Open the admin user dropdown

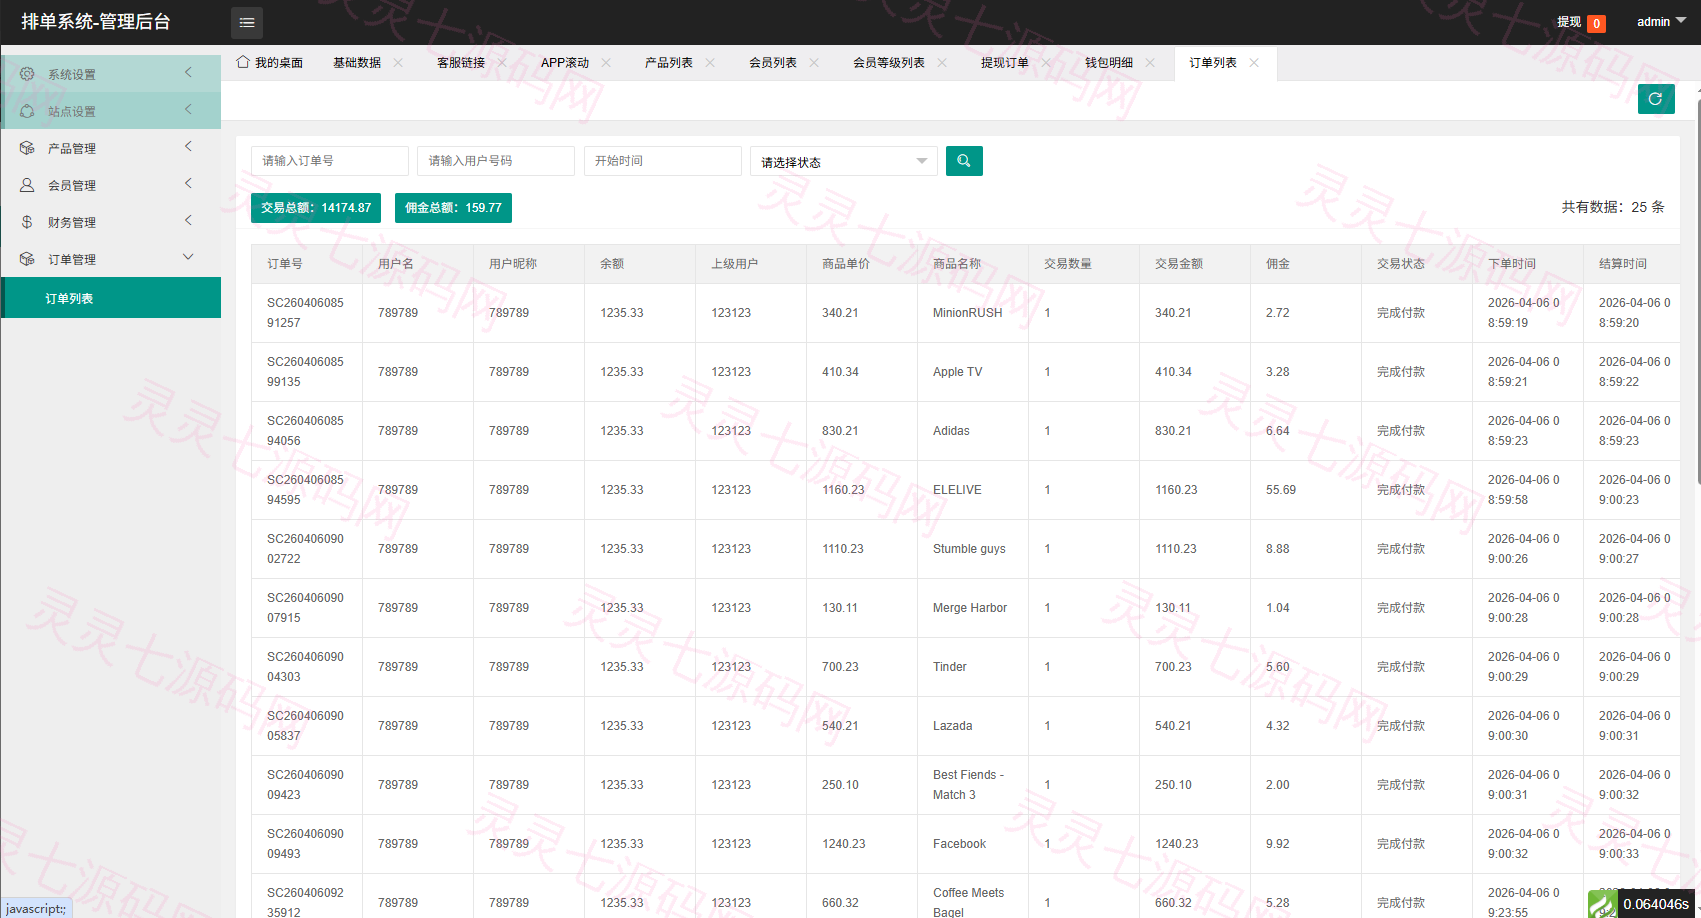click(1661, 21)
